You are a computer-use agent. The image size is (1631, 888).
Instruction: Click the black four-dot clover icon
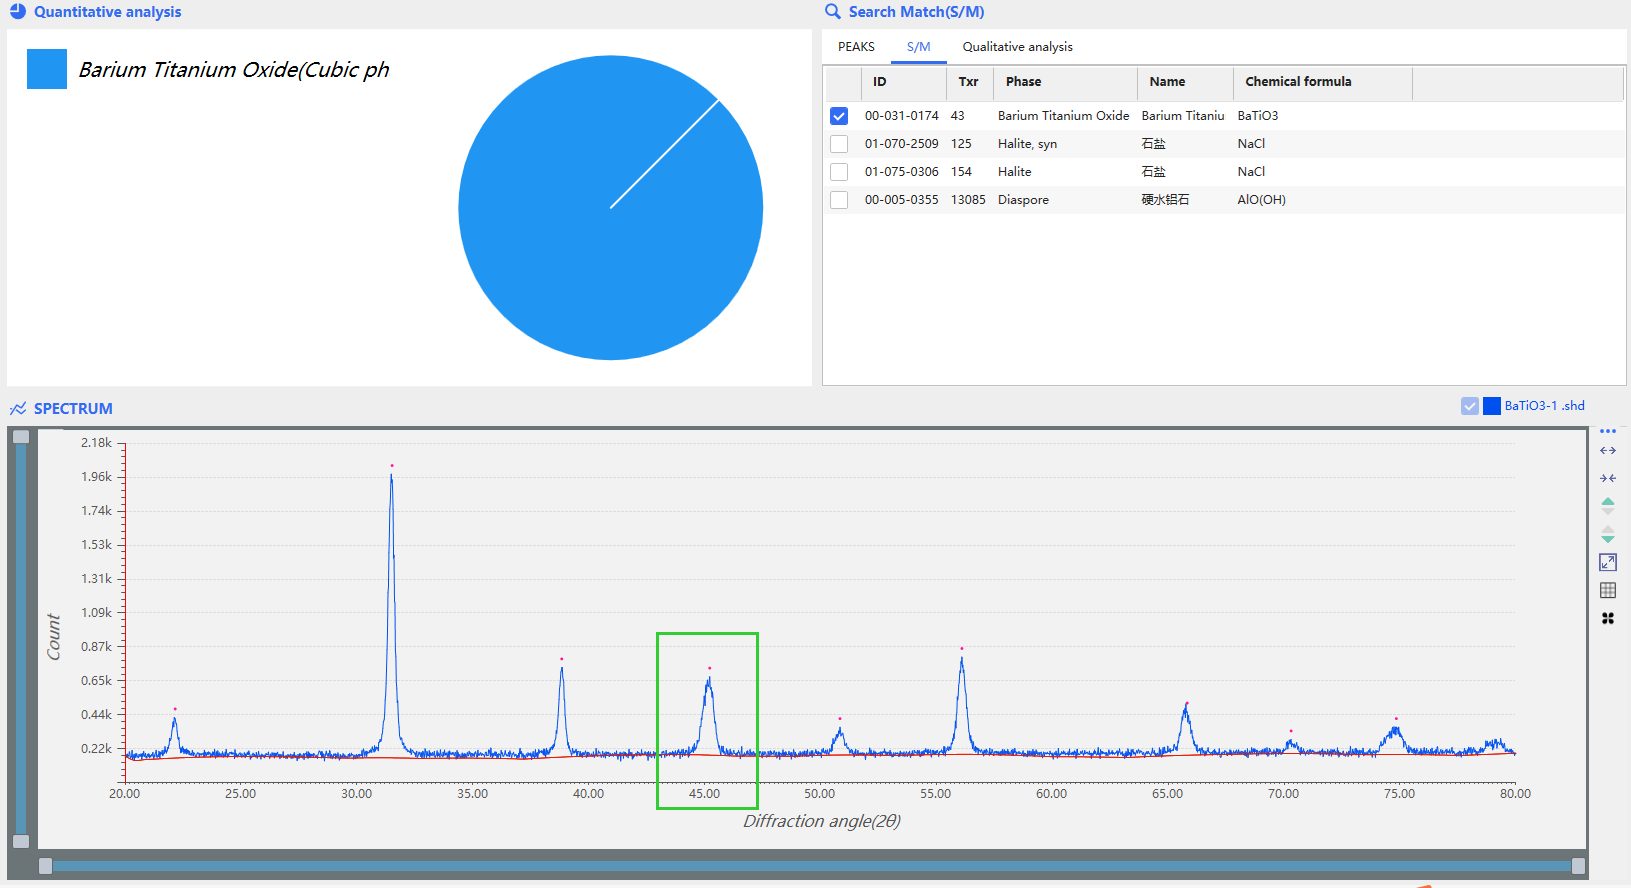click(x=1608, y=619)
